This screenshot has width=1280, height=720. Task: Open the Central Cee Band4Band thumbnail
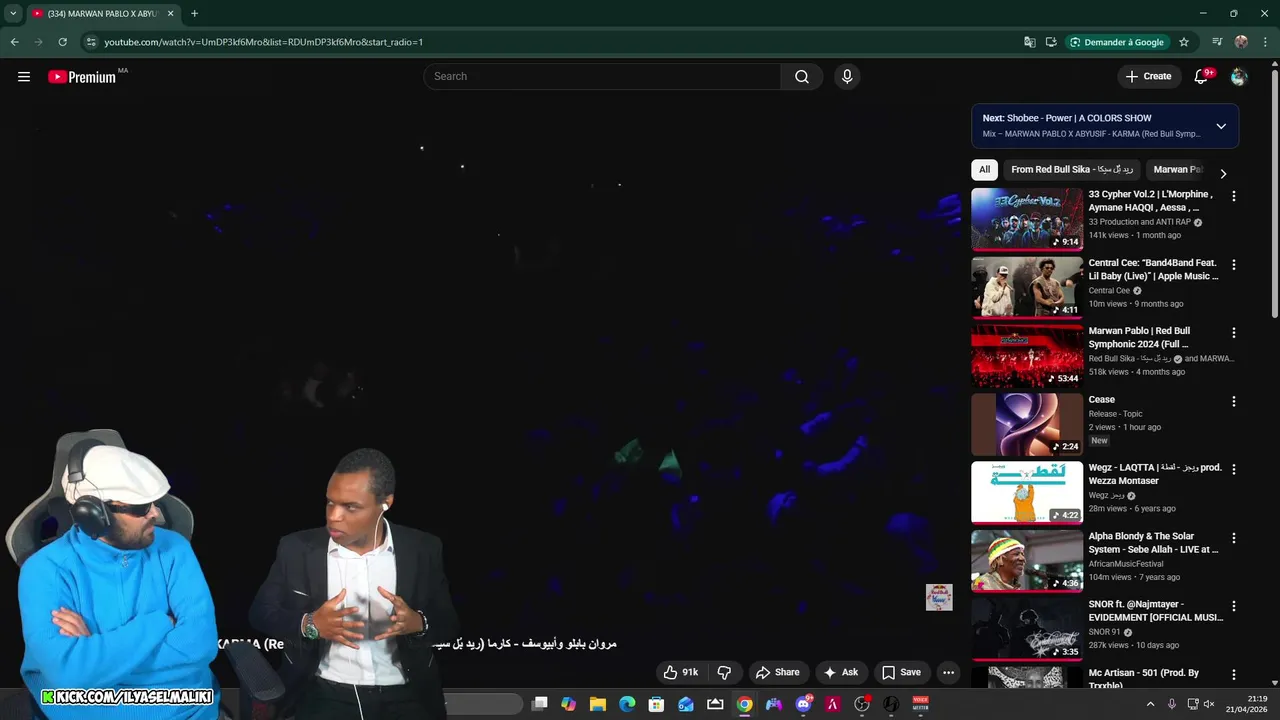[1027, 287]
